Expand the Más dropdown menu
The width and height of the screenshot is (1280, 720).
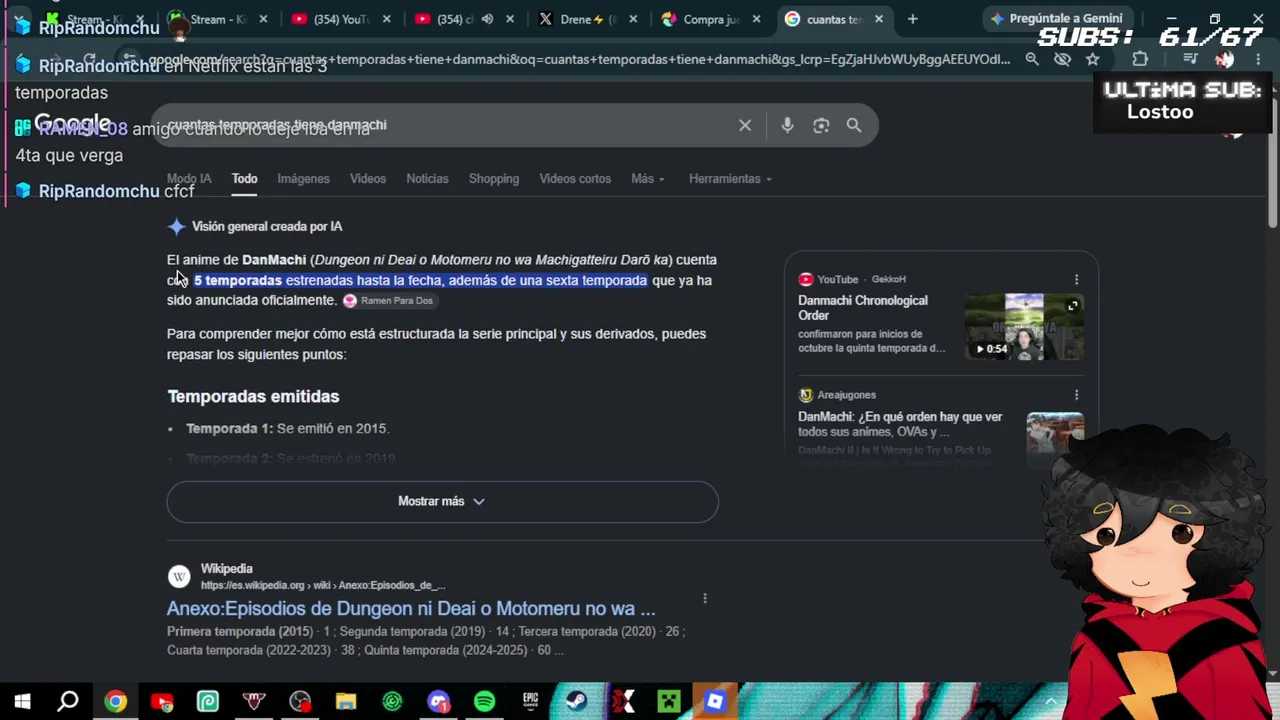coord(647,178)
